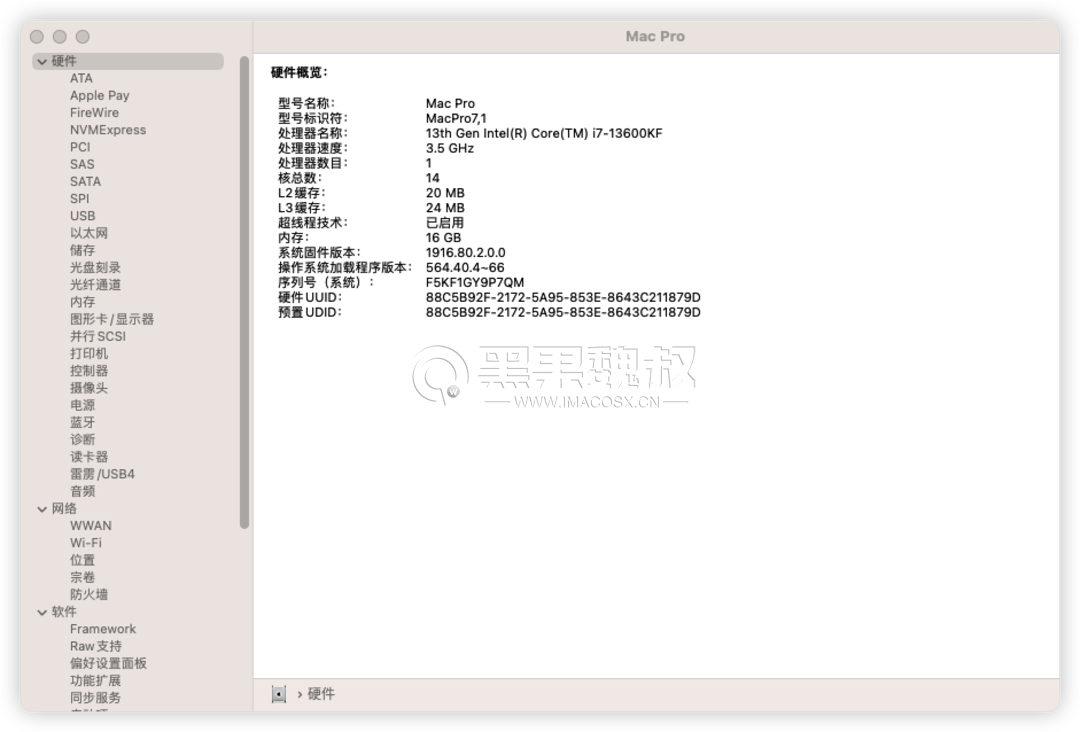1080x732 pixels.
Task: Click the window close button
Action: click(37, 37)
